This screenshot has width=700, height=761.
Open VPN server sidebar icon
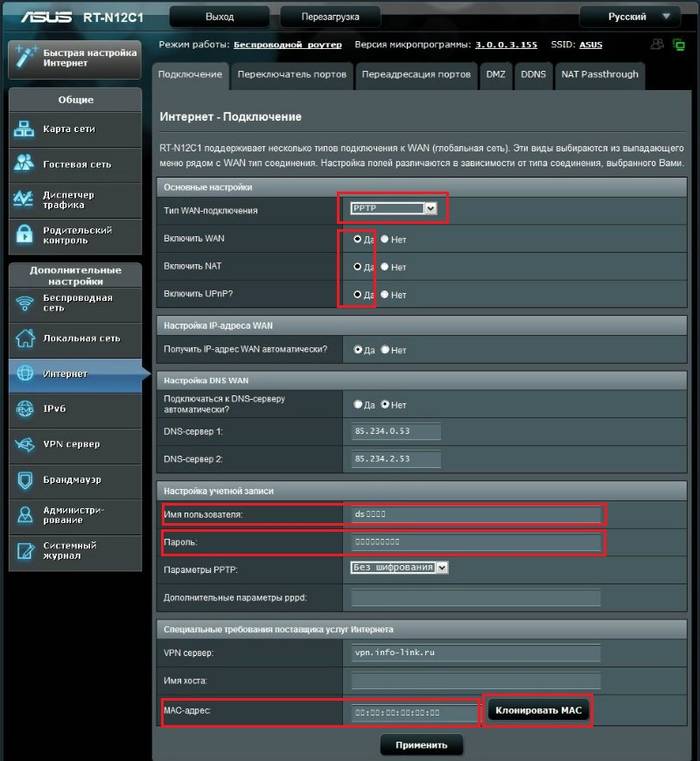tap(25, 444)
